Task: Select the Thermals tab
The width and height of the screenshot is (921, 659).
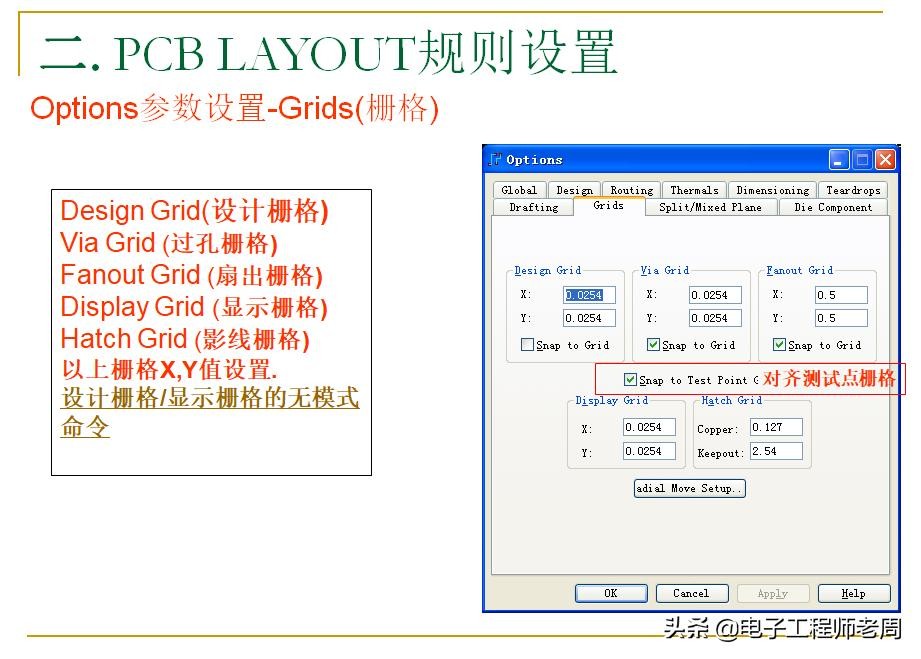Action: [694, 190]
